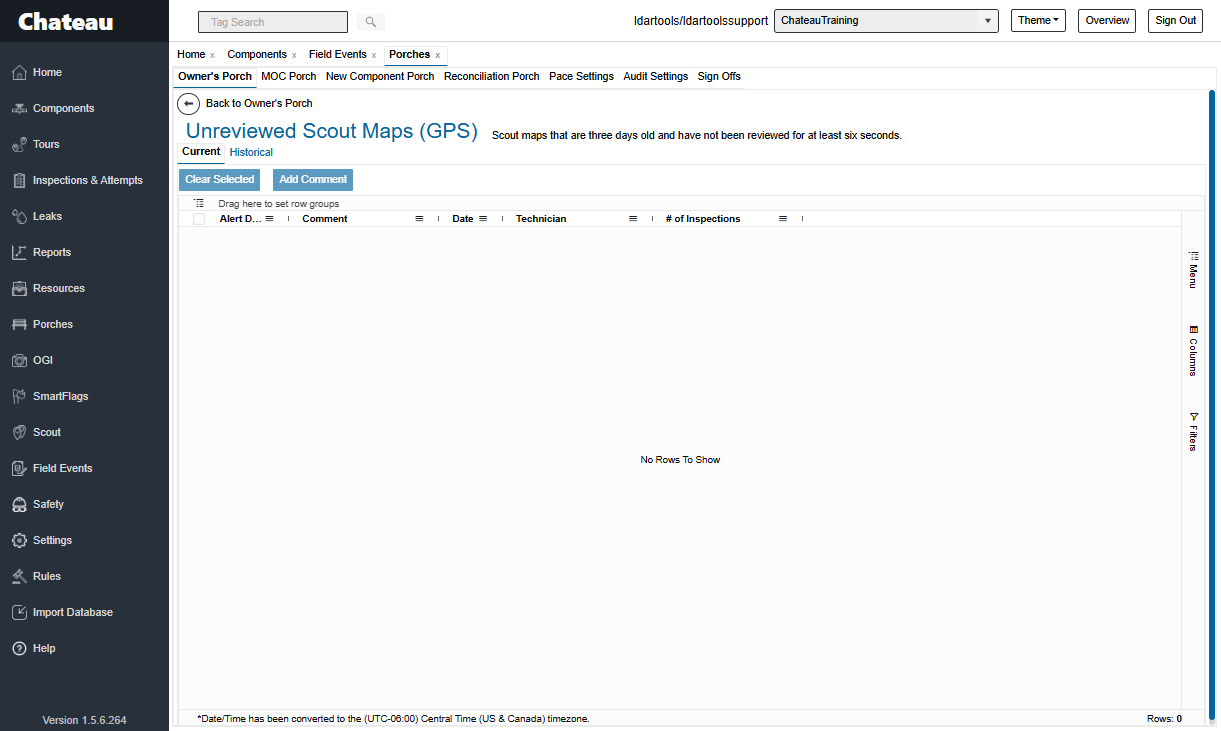Click the Version 1.5.6.264 text

(x=84, y=720)
